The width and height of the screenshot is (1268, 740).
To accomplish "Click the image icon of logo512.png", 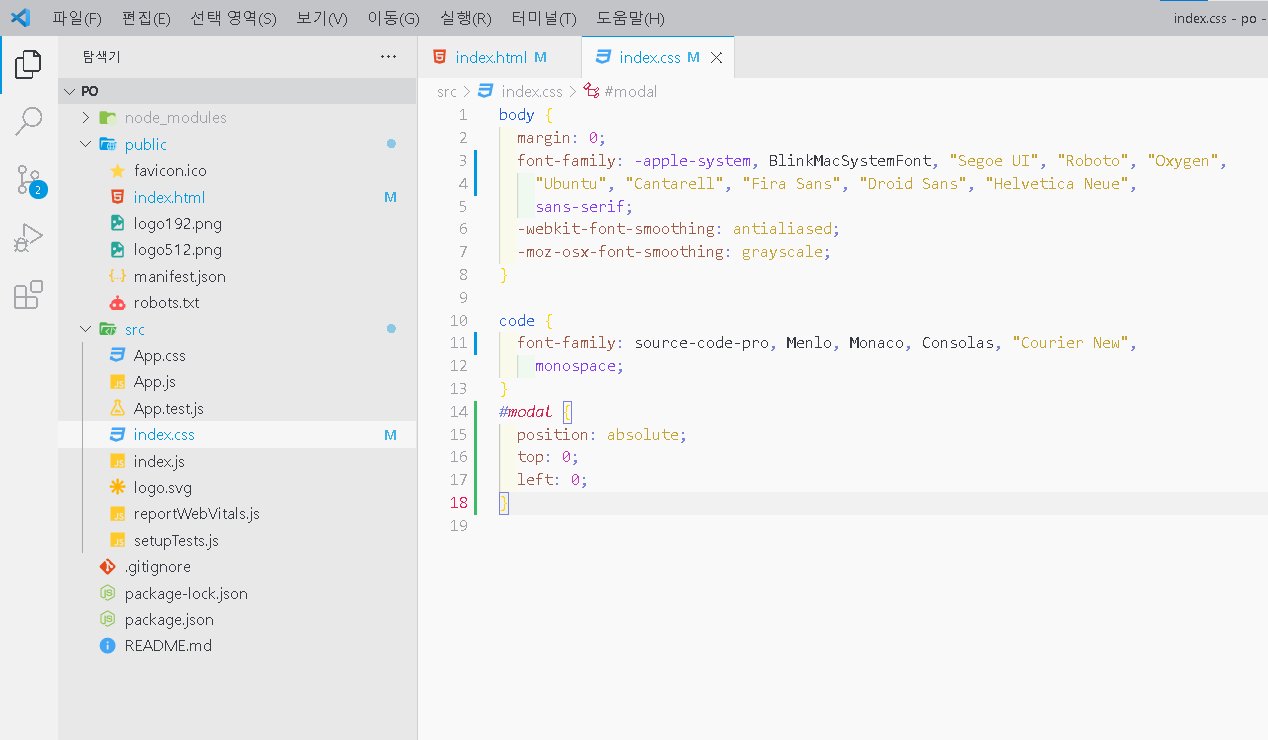I will pos(117,250).
